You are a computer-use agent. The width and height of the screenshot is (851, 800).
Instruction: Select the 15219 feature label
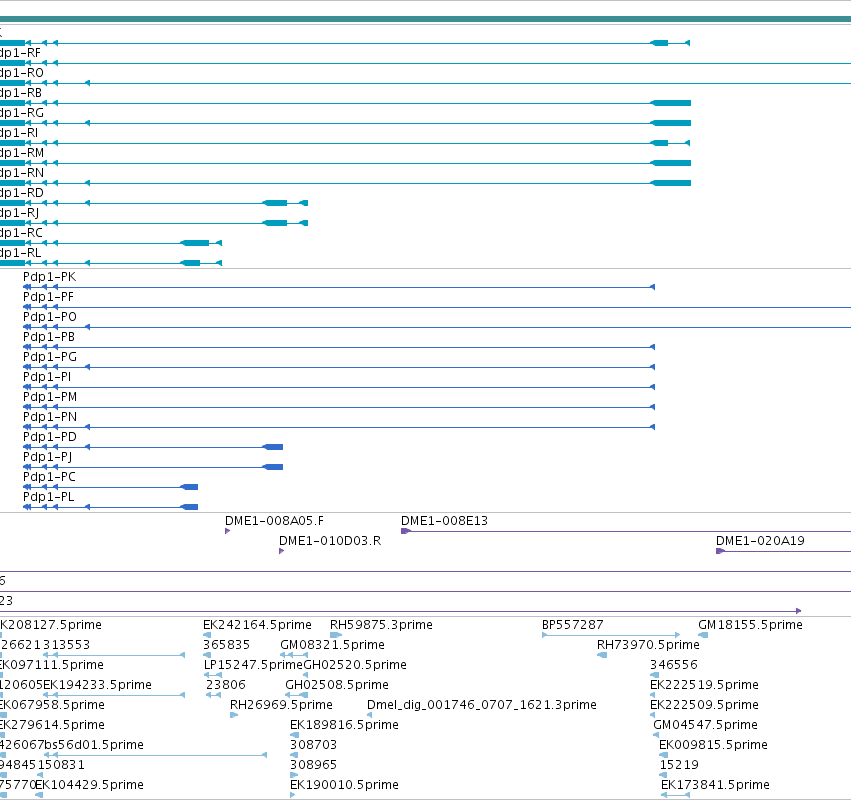point(679,765)
